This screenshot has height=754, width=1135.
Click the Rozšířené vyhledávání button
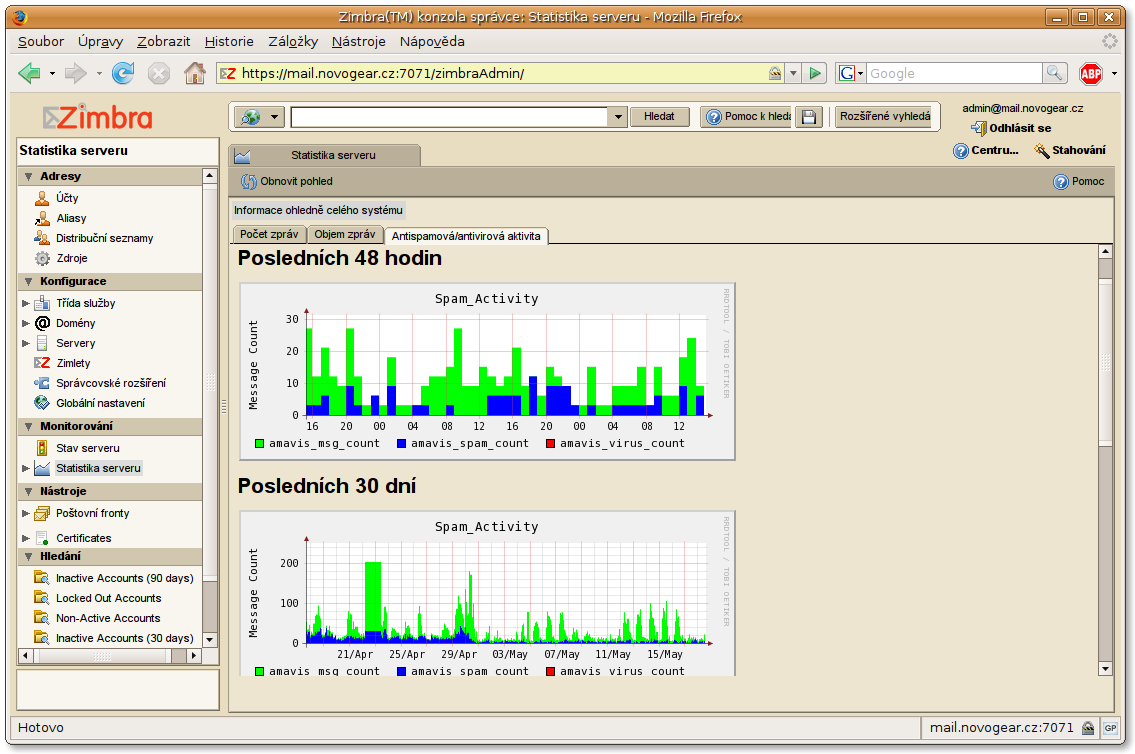pos(885,117)
